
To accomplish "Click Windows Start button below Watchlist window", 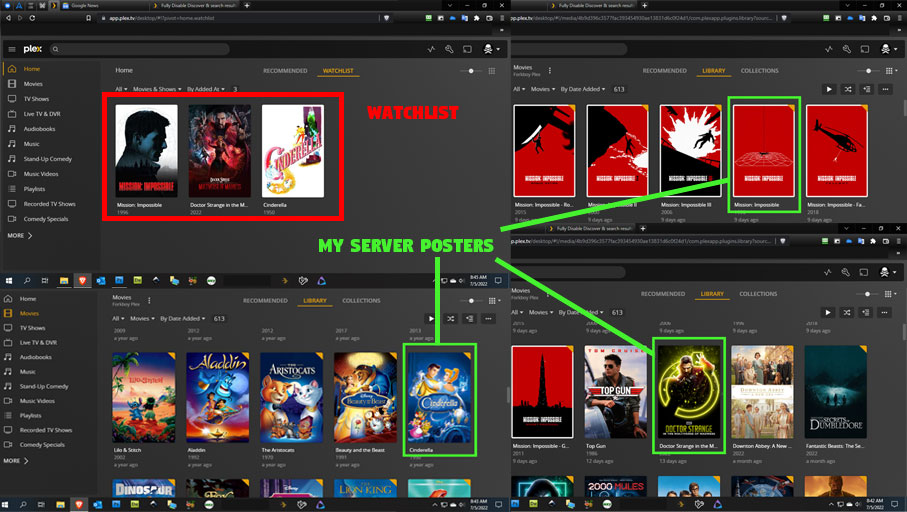I will click(9, 281).
